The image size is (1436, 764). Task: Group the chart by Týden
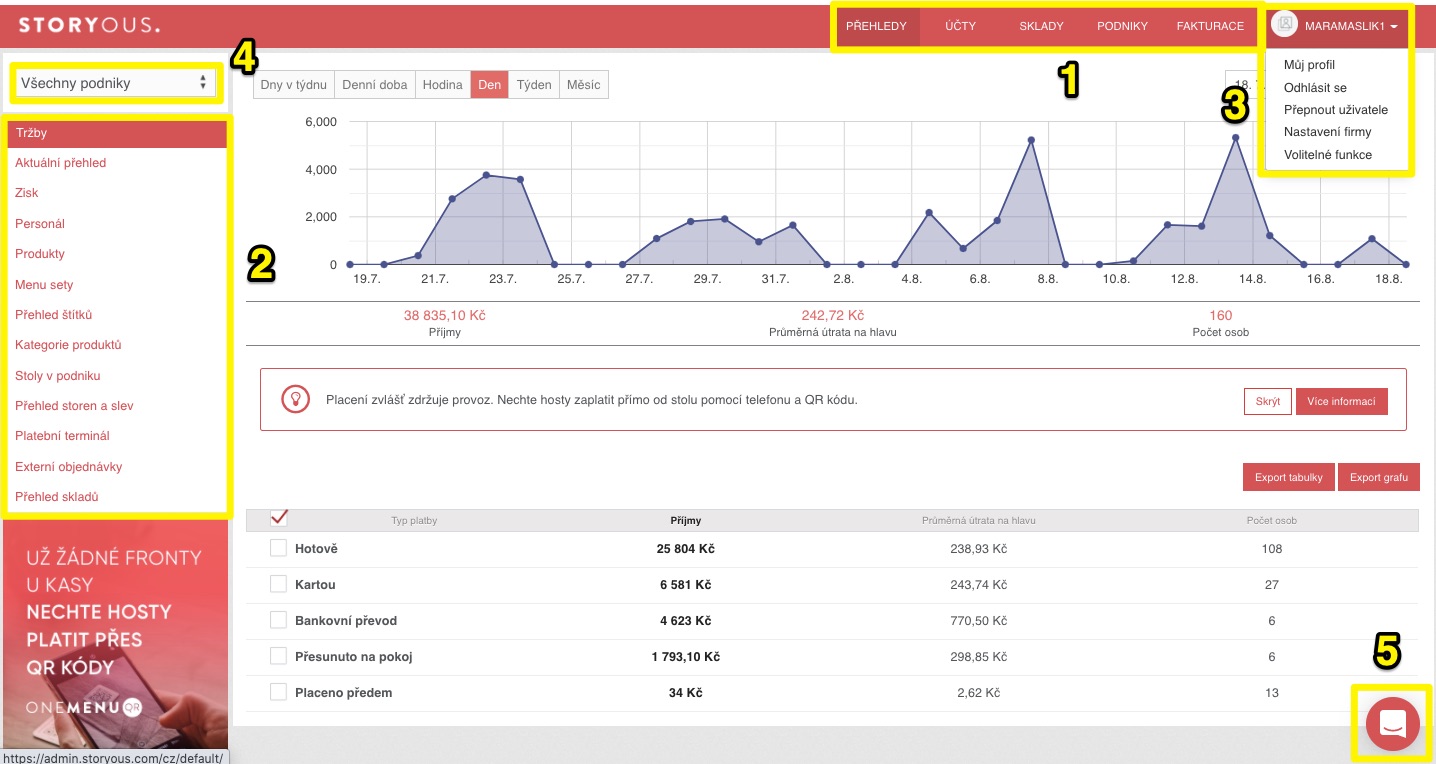pyautogui.click(x=534, y=85)
